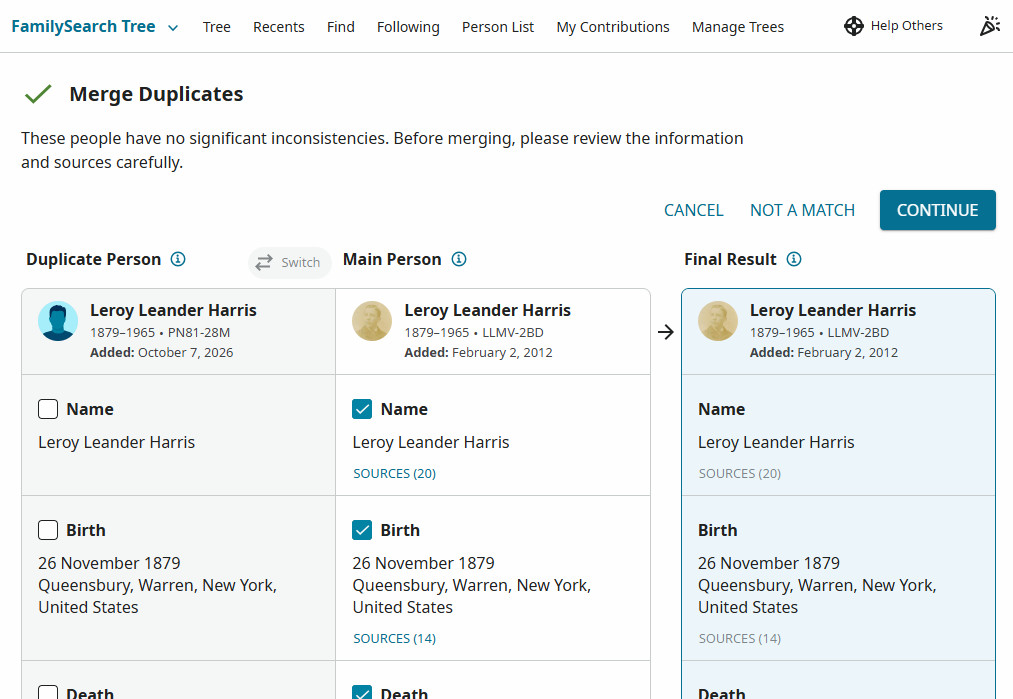The height and width of the screenshot is (699, 1013).
Task: Open Person List
Action: point(497,27)
